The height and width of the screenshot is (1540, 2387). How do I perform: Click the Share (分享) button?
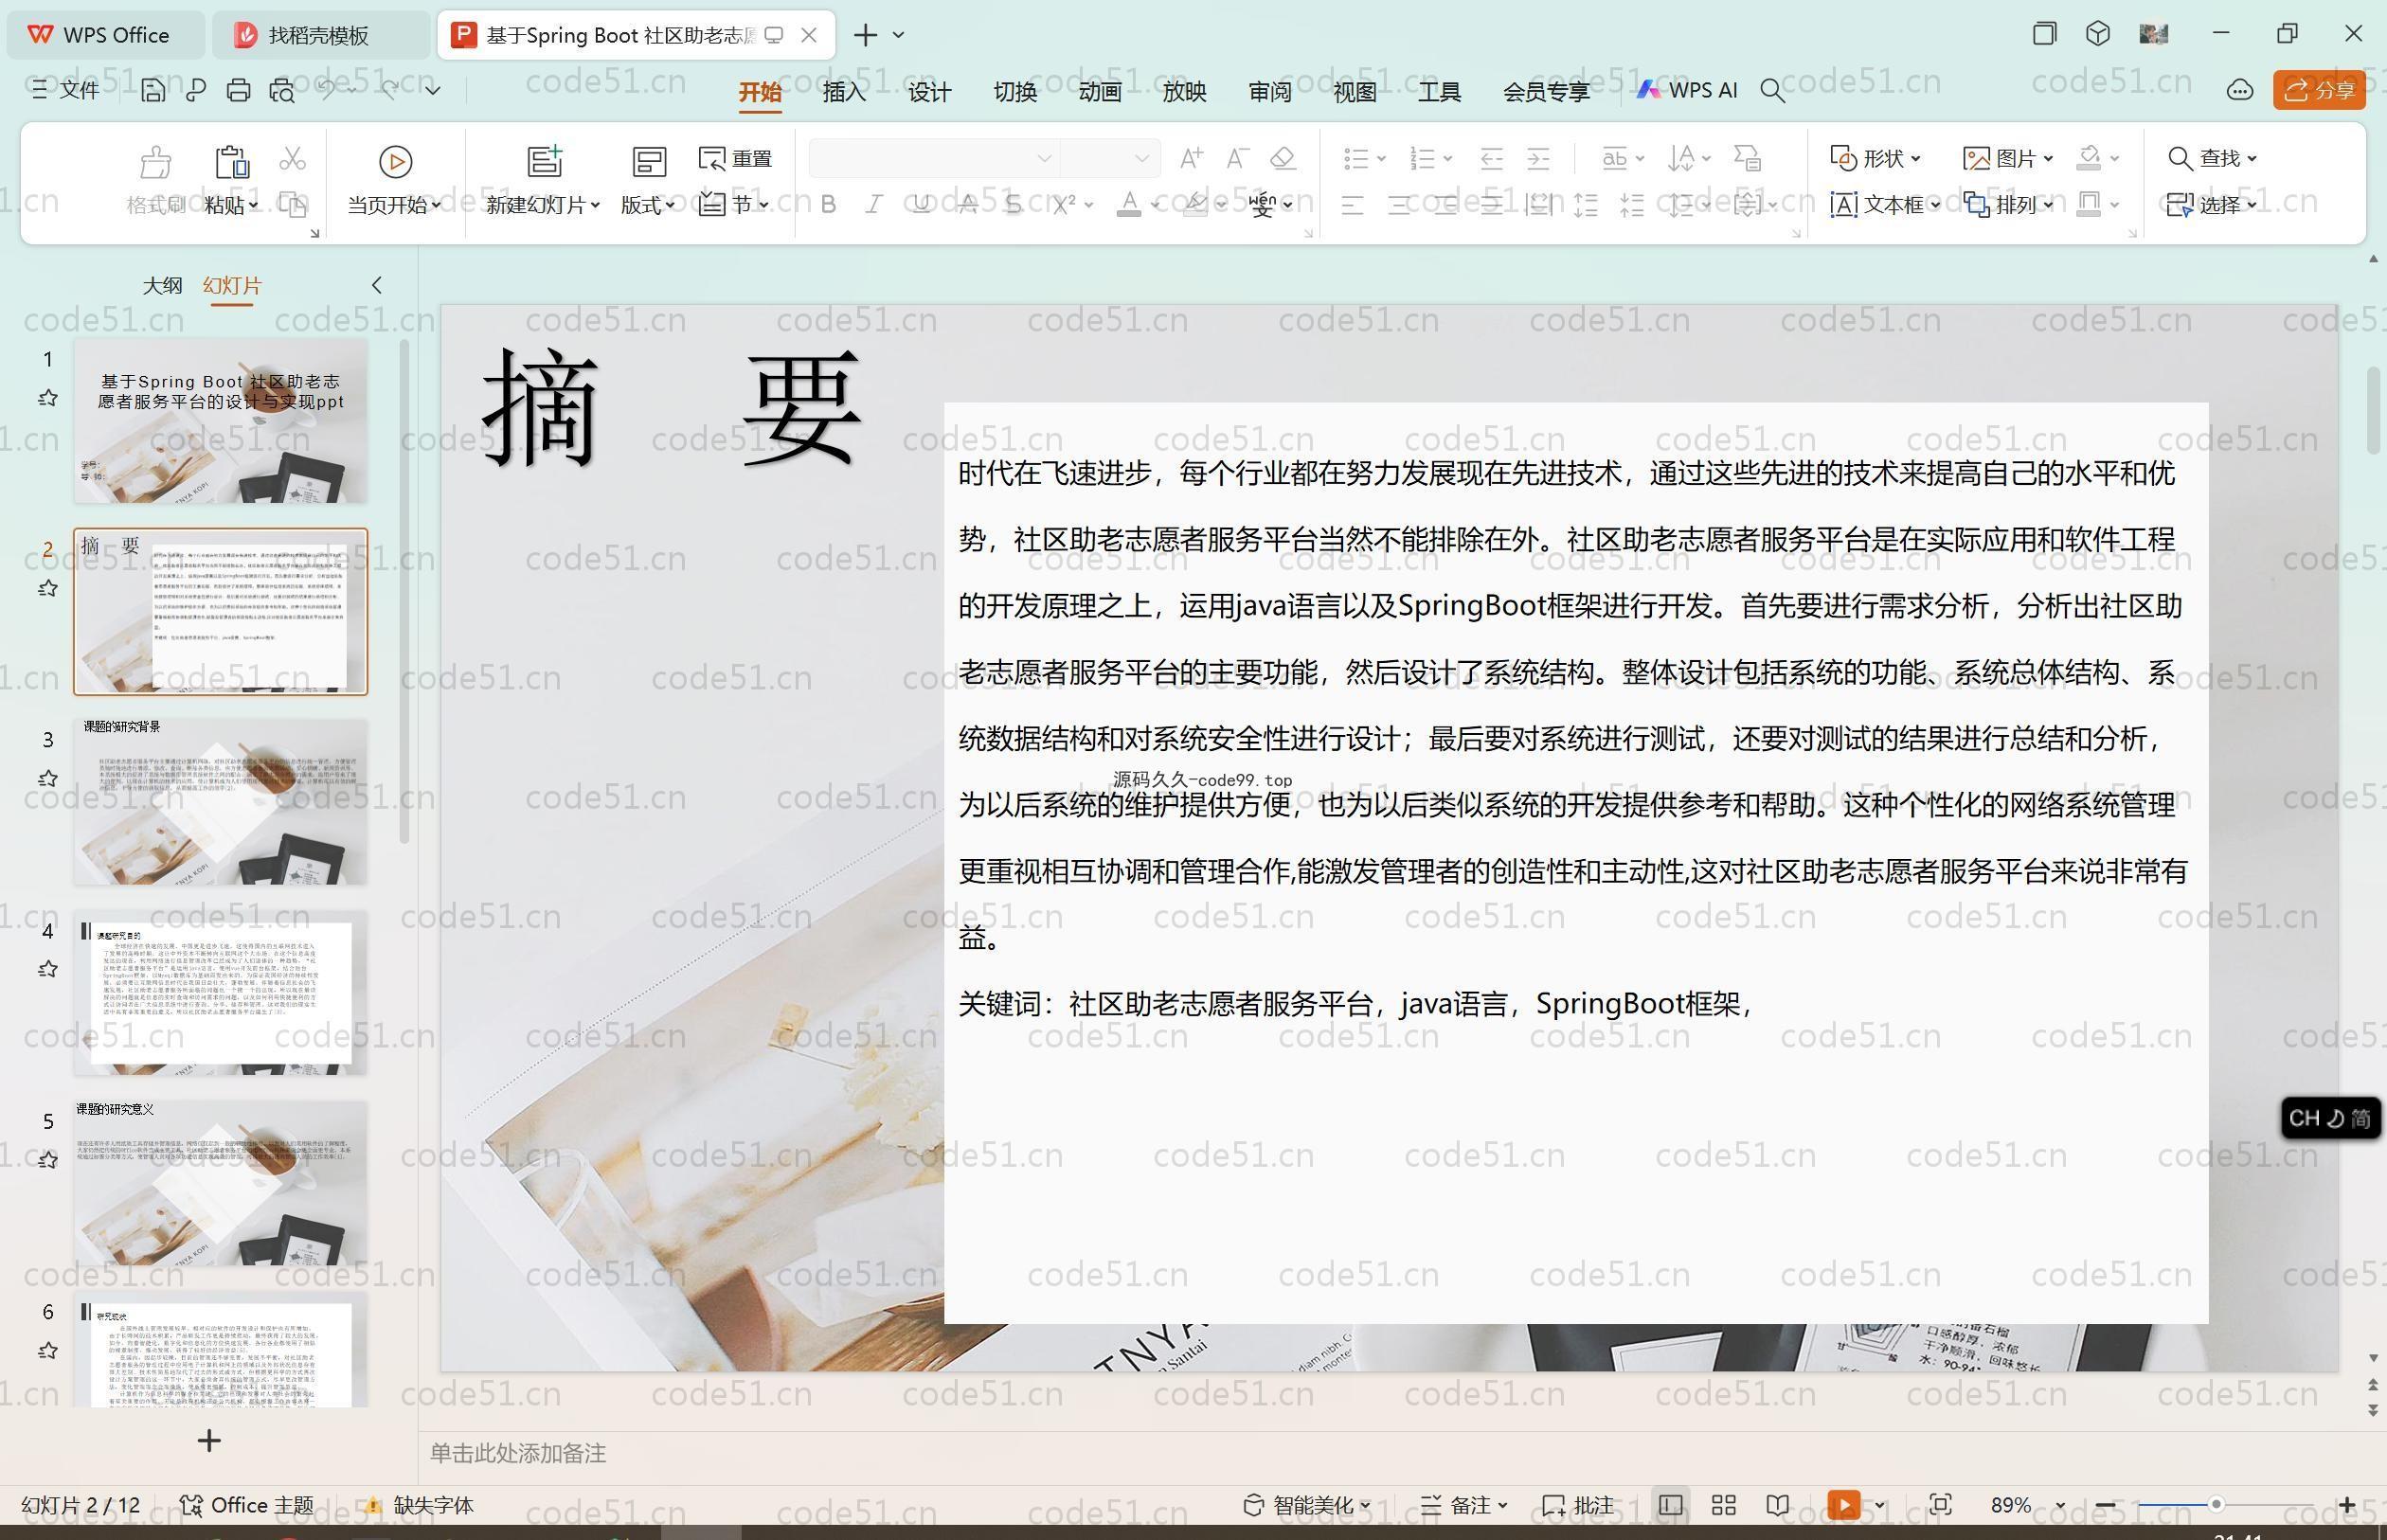(x=2320, y=90)
